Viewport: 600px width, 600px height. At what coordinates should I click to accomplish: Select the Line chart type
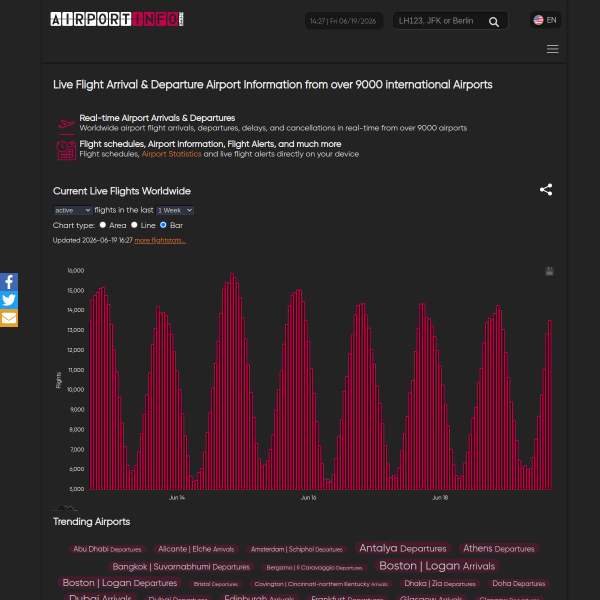click(134, 225)
